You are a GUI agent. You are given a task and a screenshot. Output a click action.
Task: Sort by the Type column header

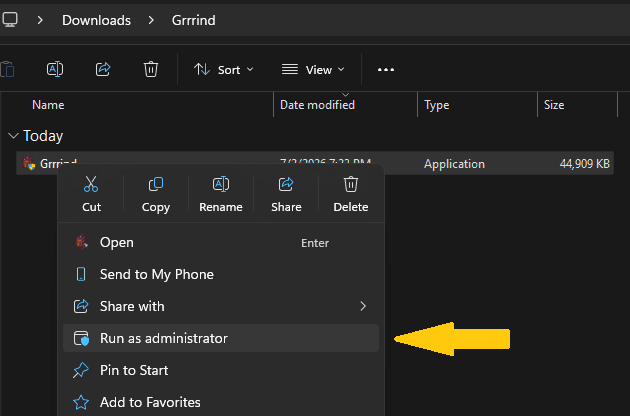pos(437,105)
